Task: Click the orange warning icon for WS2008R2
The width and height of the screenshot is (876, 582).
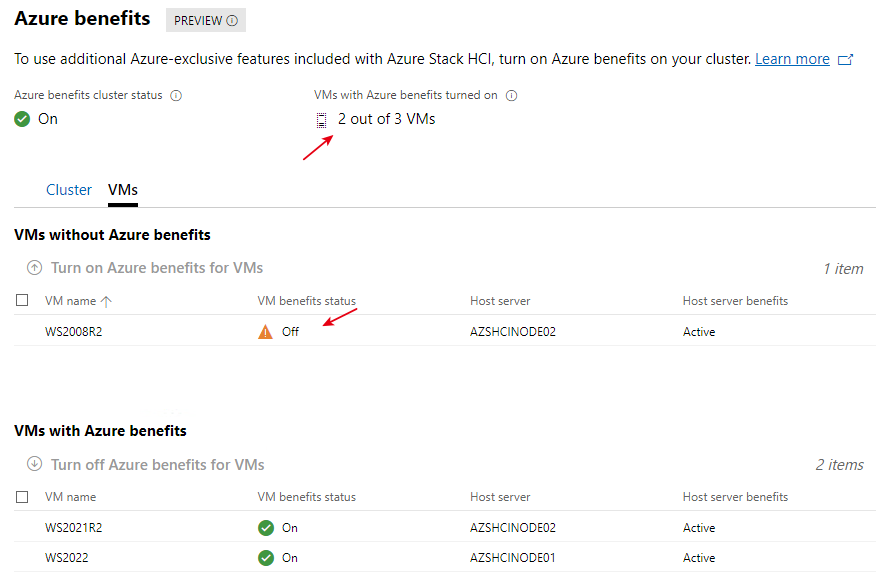Action: [265, 332]
